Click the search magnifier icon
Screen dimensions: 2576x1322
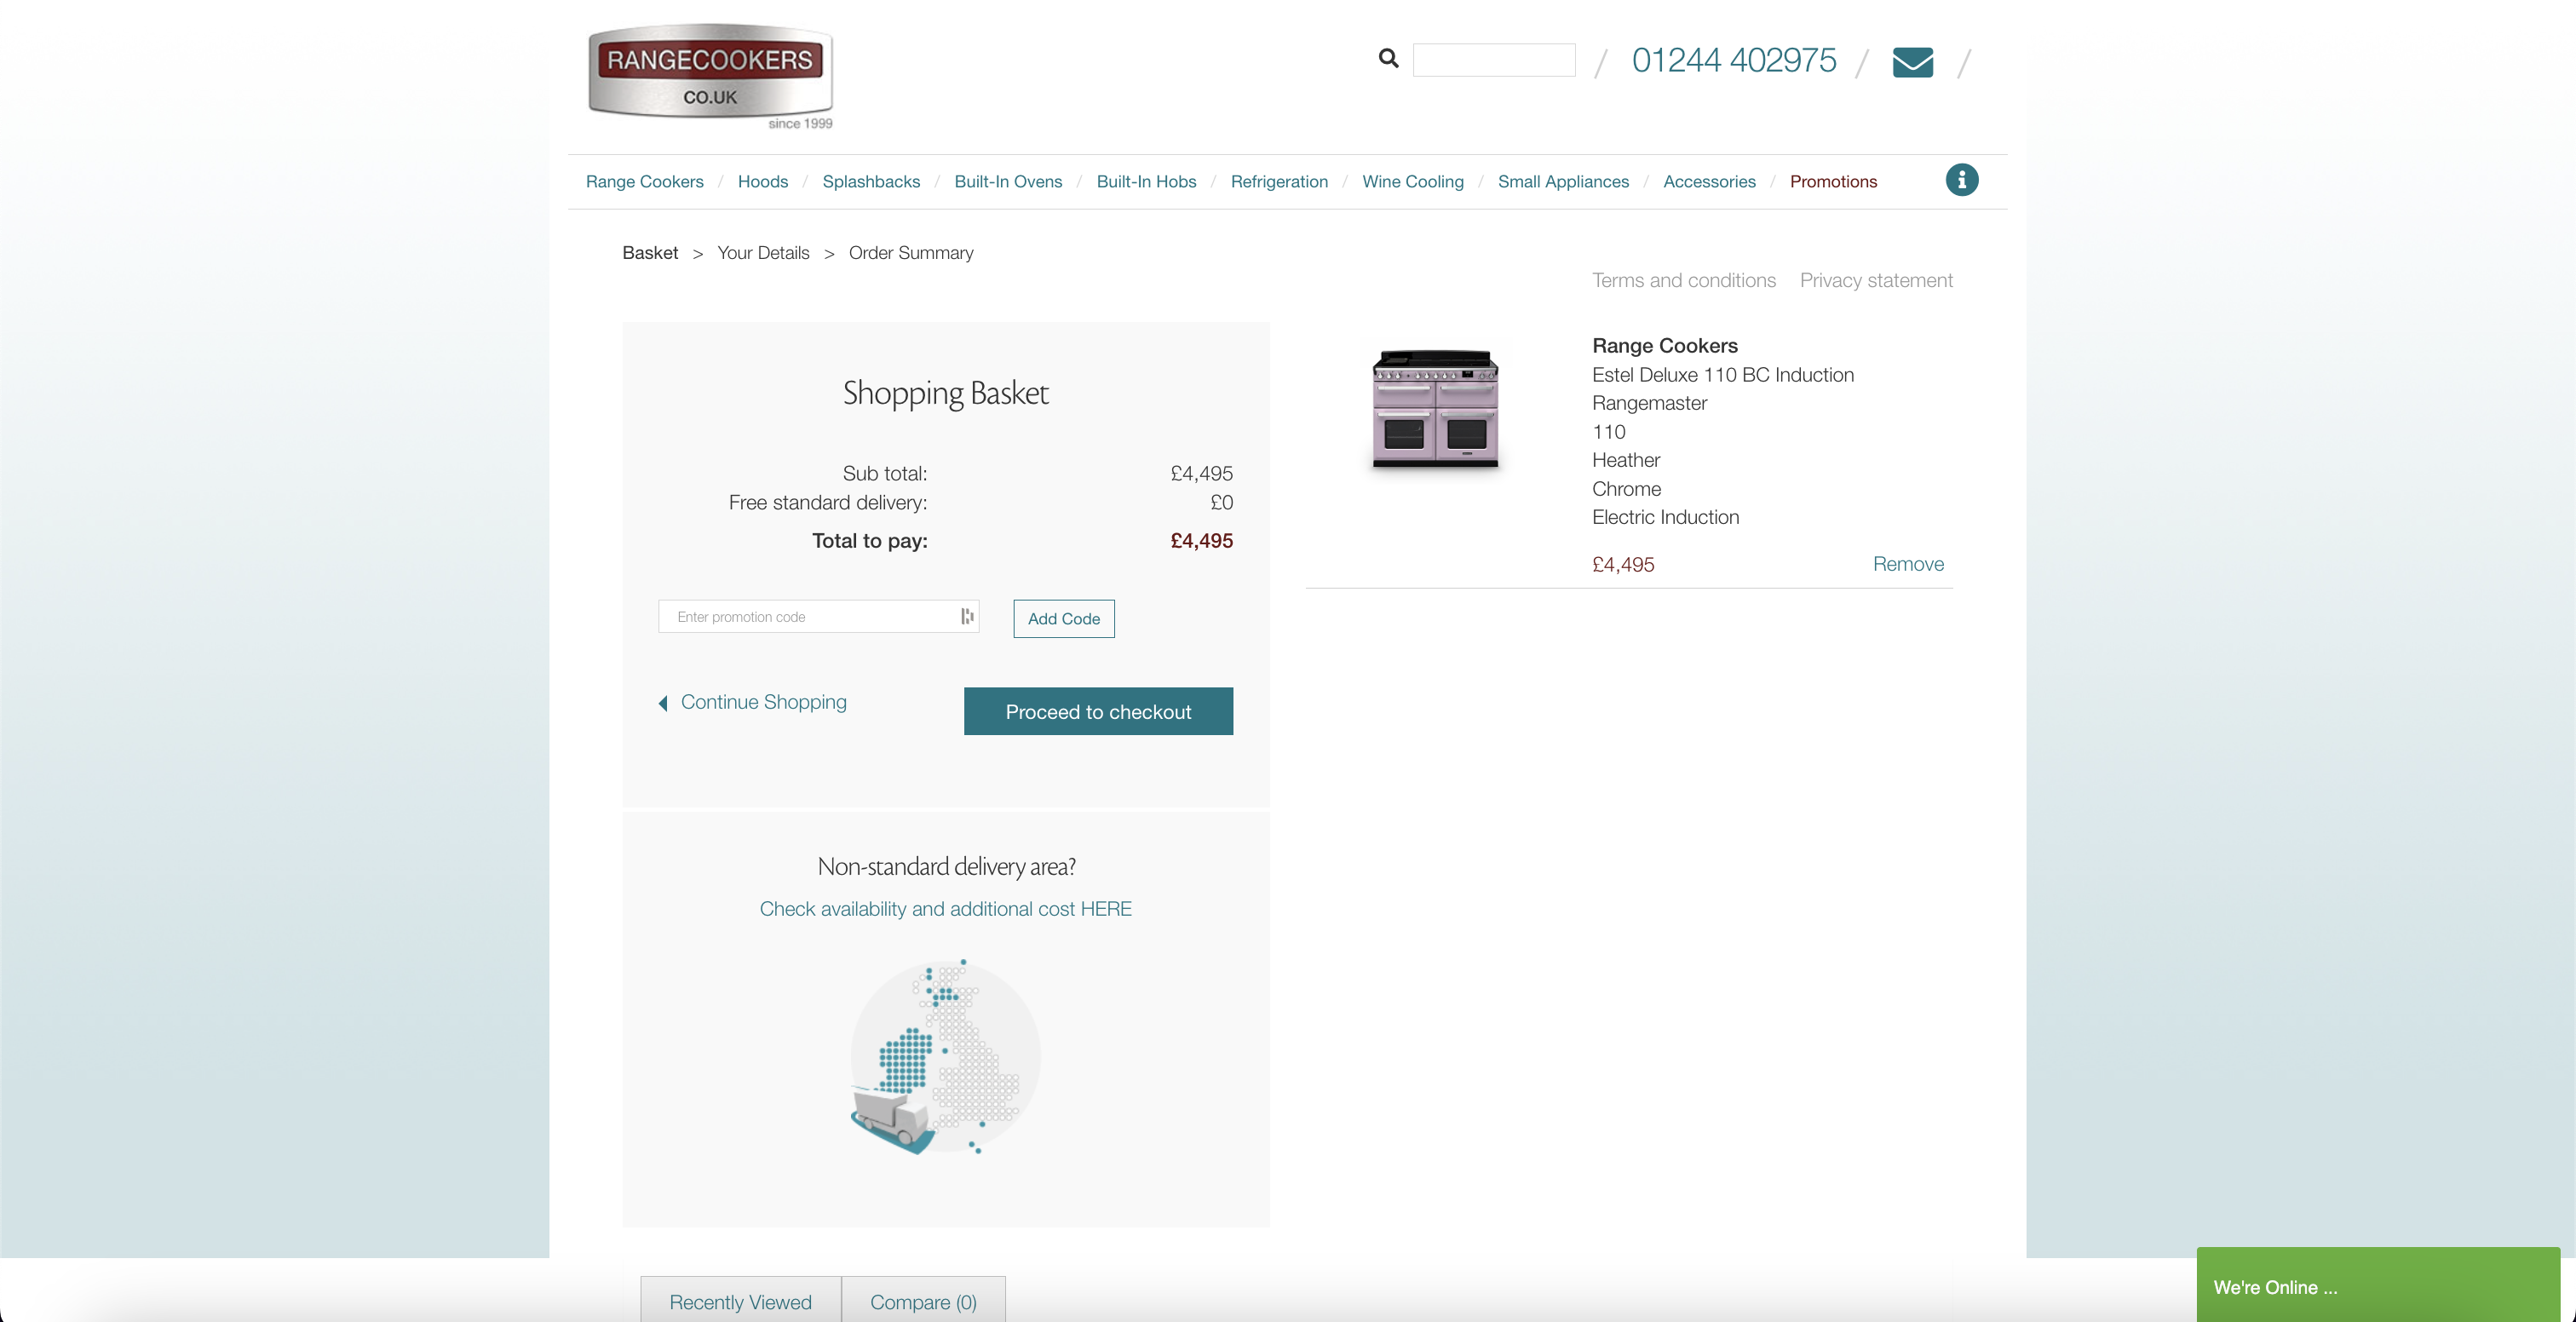click(1388, 59)
